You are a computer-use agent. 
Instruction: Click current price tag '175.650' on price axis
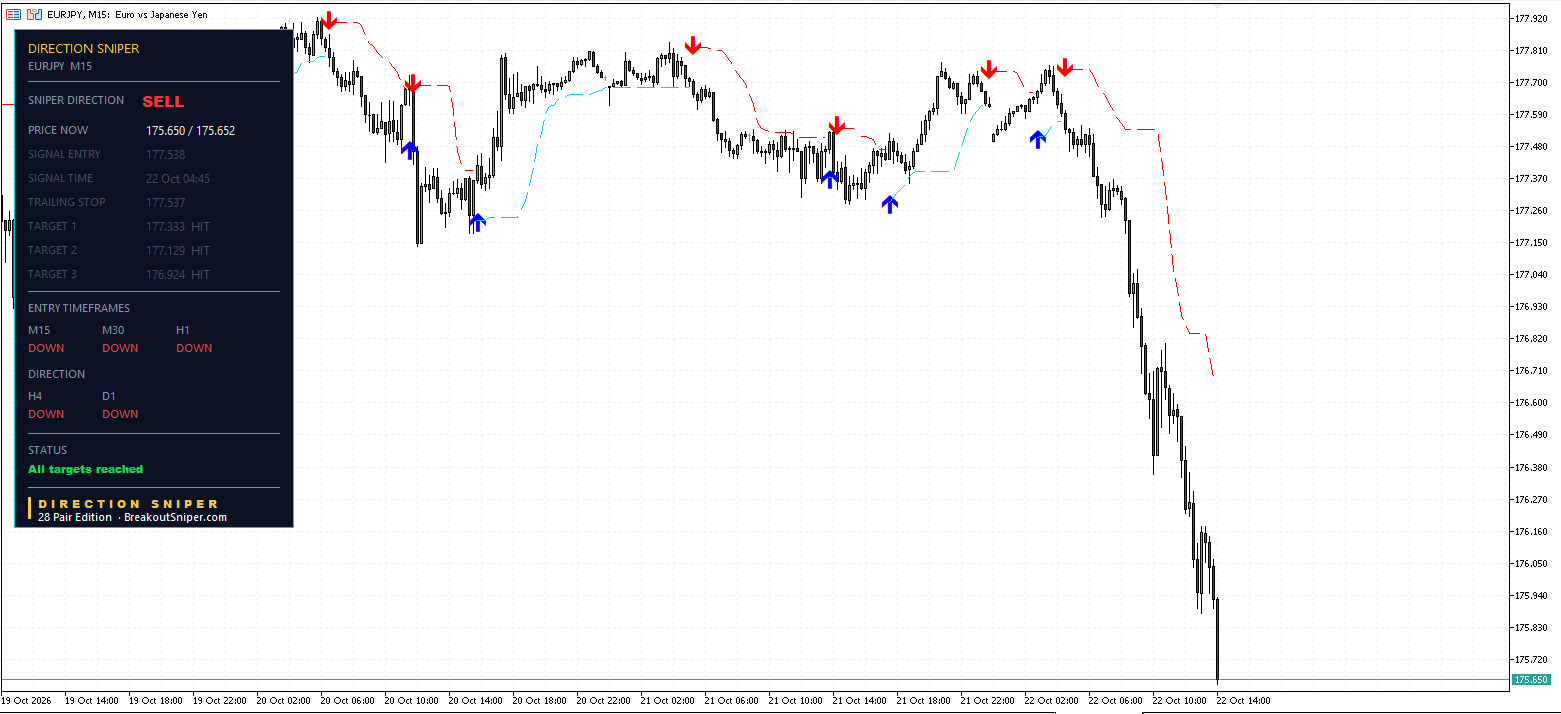1531,680
